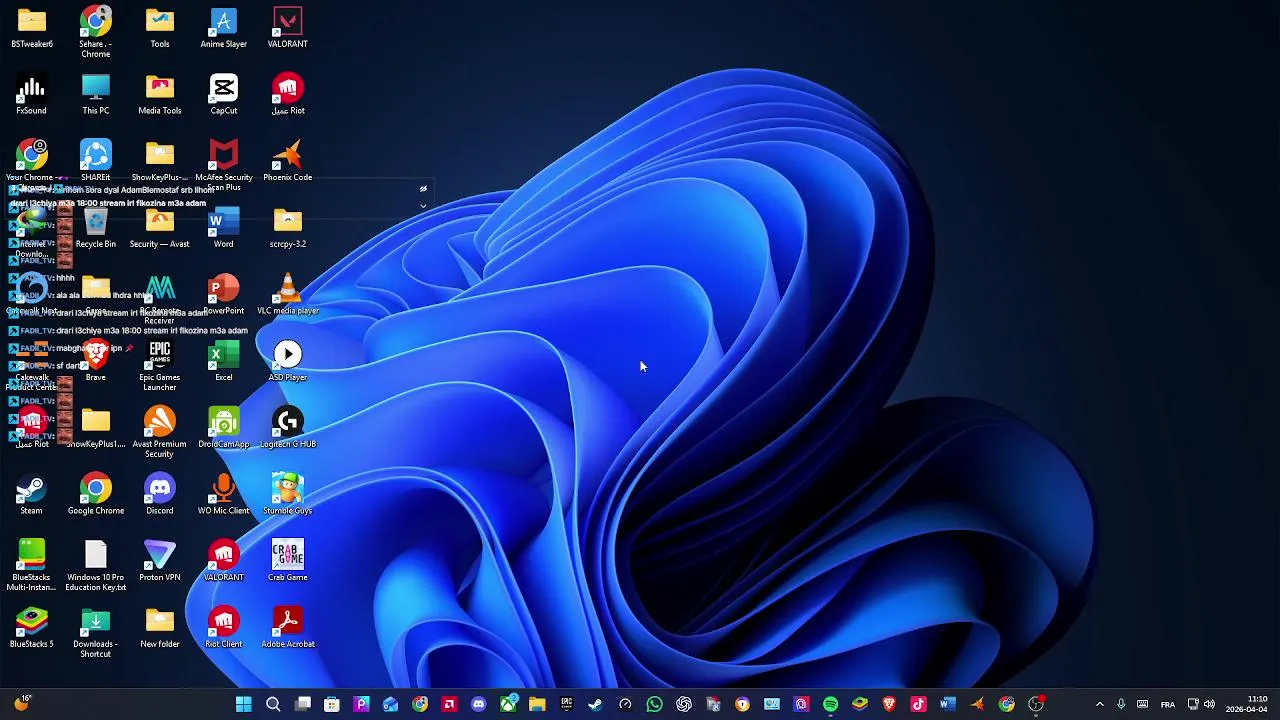
Task: Open AMD Software taskbar icon
Action: pyautogui.click(x=449, y=705)
